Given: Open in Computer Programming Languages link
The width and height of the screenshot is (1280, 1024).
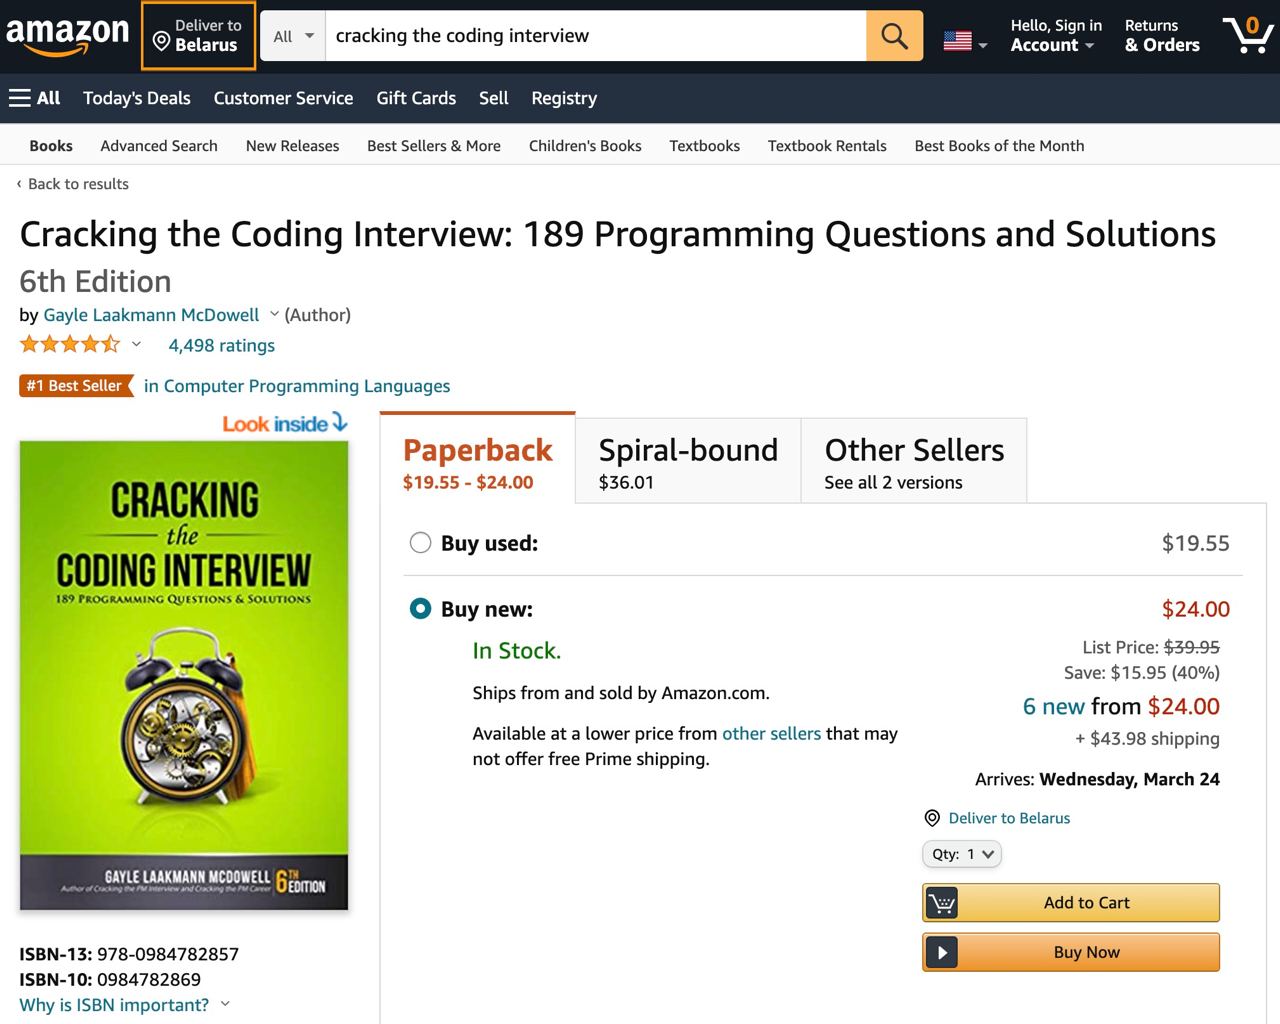Looking at the screenshot, I should point(297,386).
